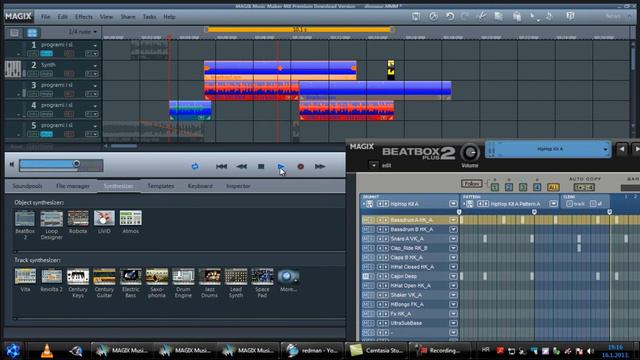The width and height of the screenshot is (640, 360).
Task: Click the paste toolbar icon
Action: 517,16
